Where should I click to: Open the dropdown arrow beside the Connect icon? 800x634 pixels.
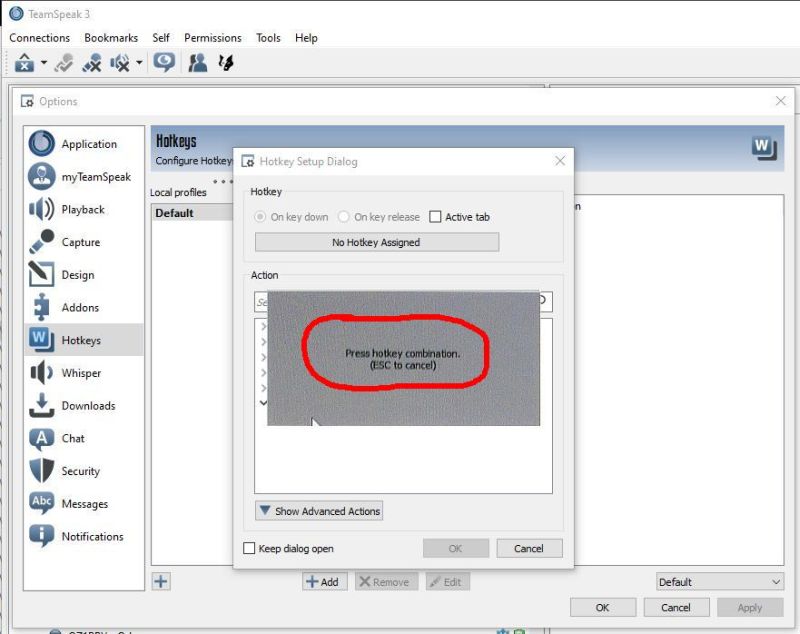(44, 63)
